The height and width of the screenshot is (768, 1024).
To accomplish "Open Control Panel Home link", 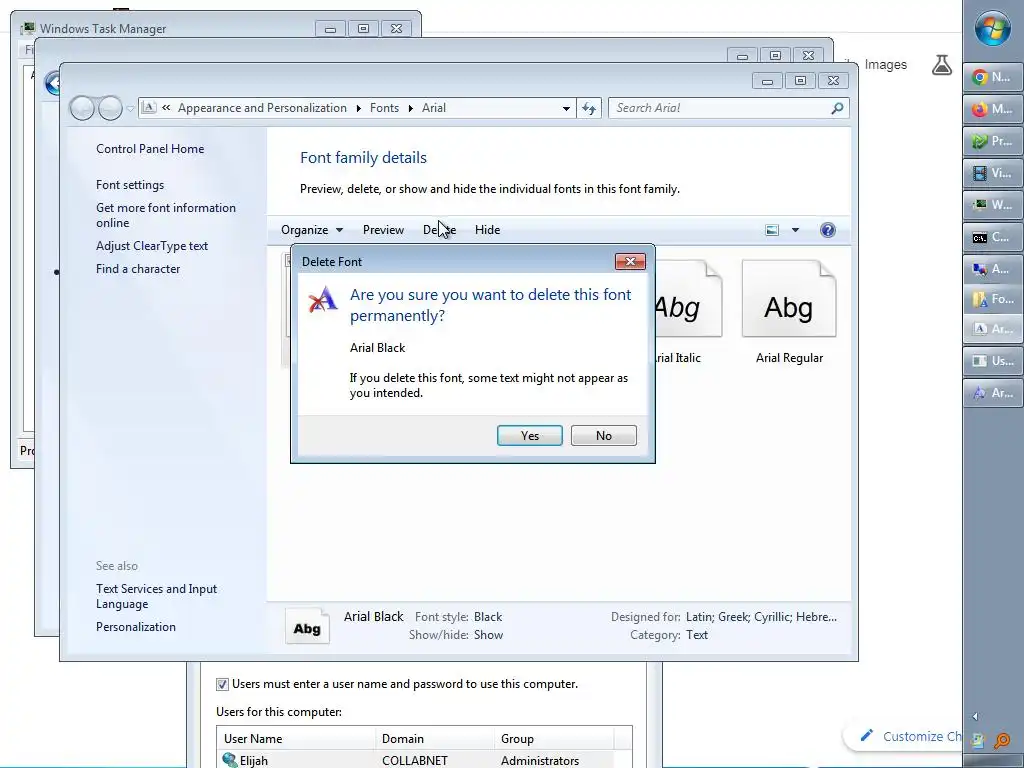I will pyautogui.click(x=150, y=149).
